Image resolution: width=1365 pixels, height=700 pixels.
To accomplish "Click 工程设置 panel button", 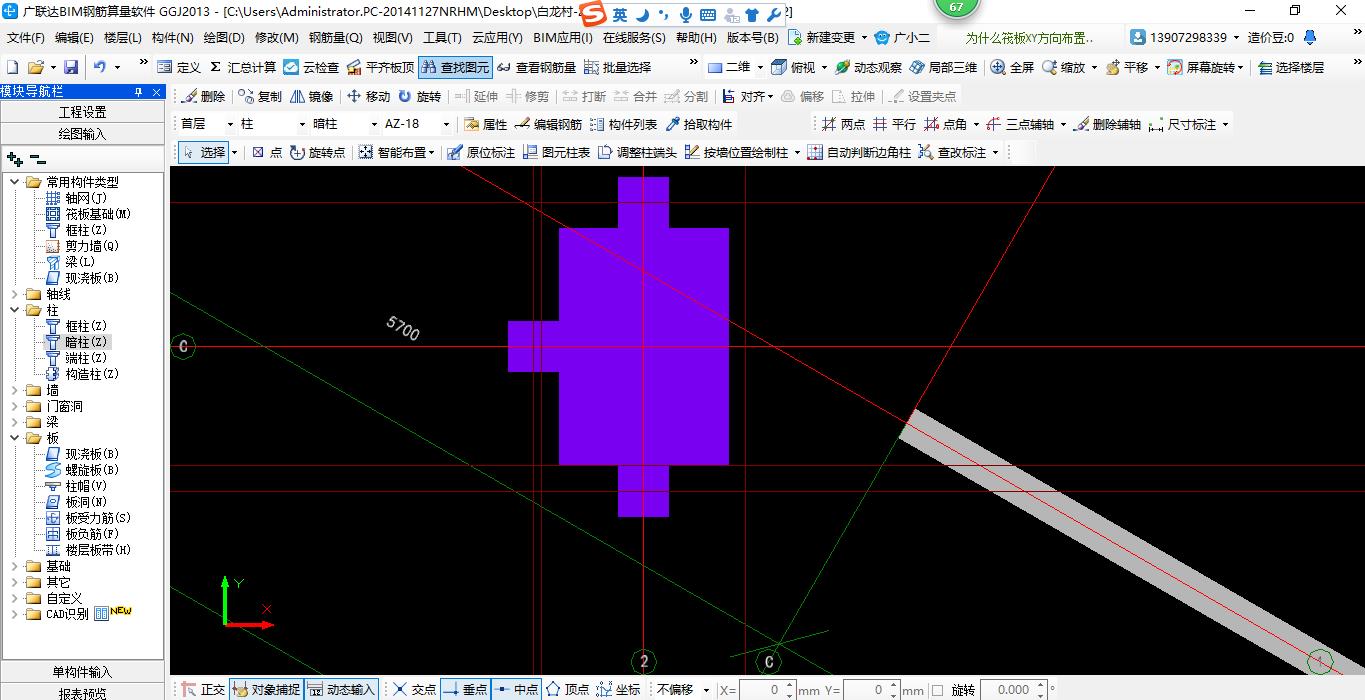I will point(82,112).
